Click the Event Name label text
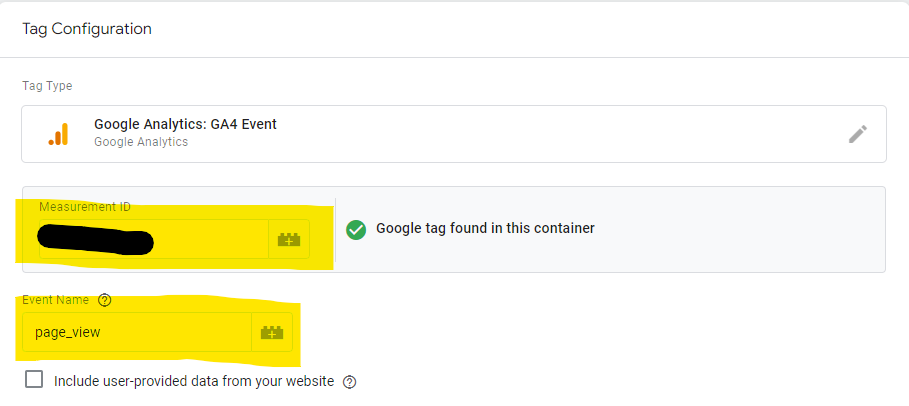The width and height of the screenshot is (909, 406). (x=56, y=300)
